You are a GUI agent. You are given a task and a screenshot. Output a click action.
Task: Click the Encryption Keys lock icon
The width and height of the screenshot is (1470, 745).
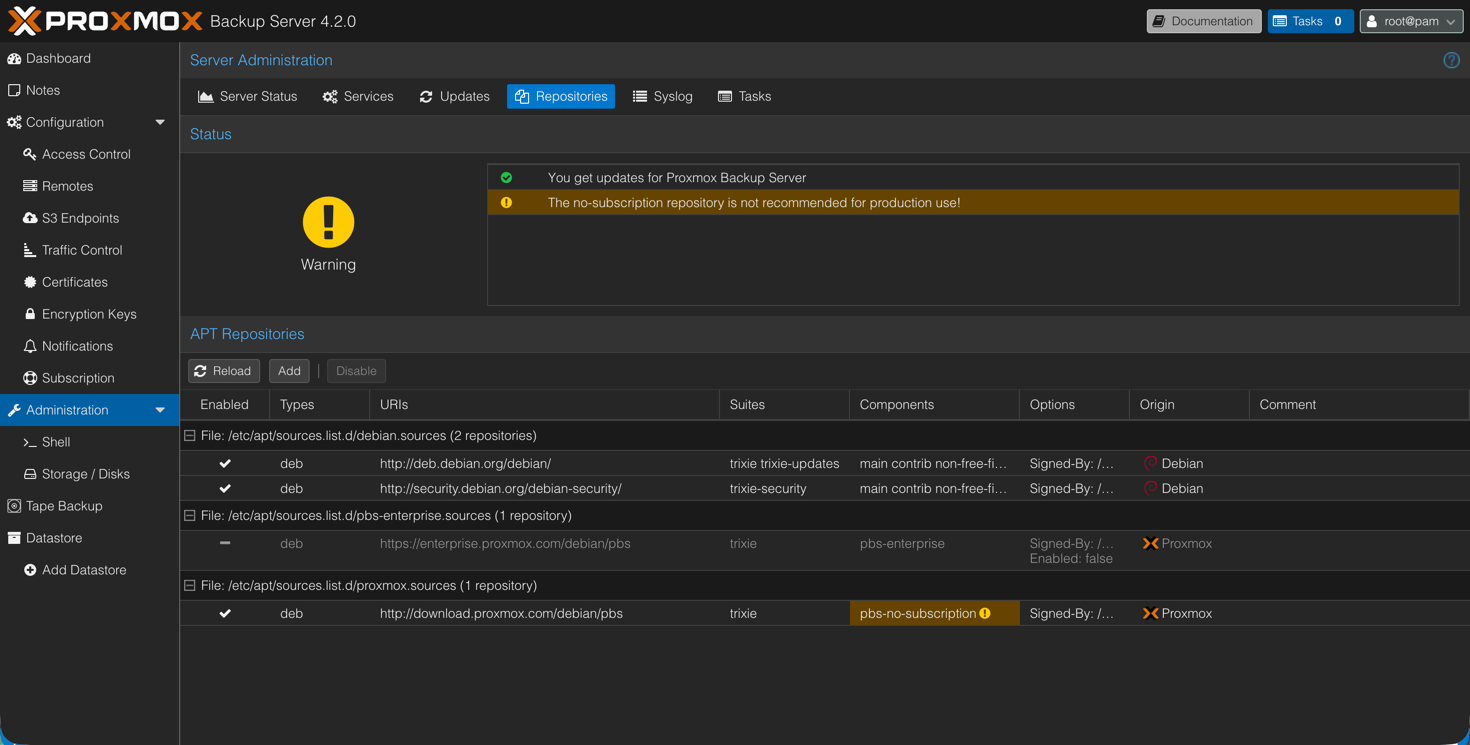coord(30,314)
